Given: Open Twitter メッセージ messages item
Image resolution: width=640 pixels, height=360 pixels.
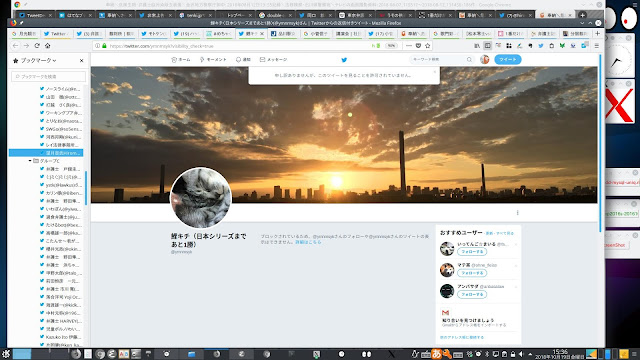Looking at the screenshot, I should 273,60.
